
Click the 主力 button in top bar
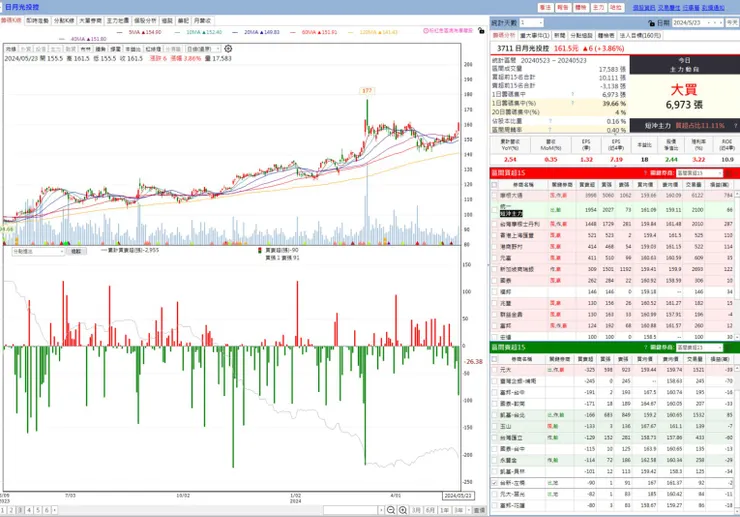tap(598, 8)
